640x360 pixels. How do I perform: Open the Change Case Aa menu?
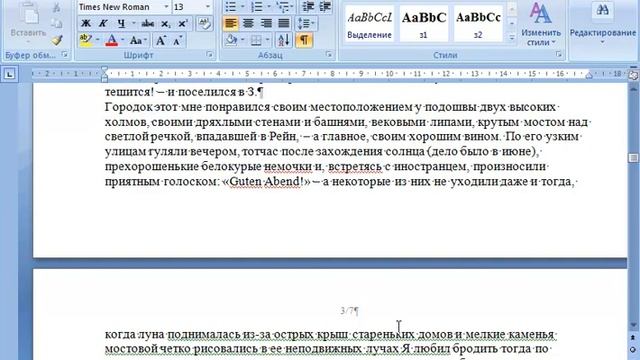(138, 40)
